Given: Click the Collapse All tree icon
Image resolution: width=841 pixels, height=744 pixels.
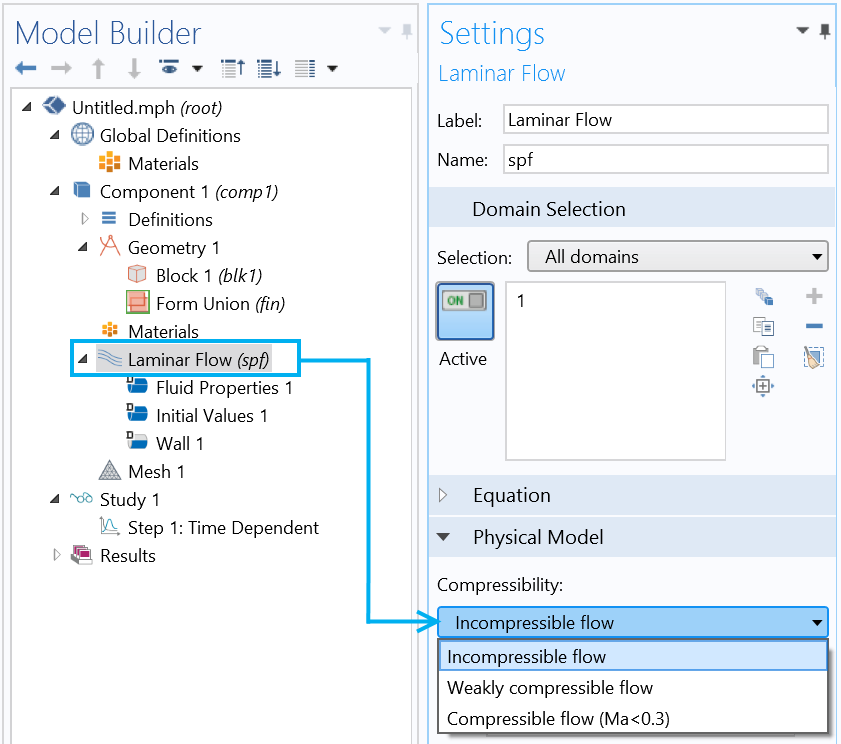Looking at the screenshot, I should click(x=233, y=68).
